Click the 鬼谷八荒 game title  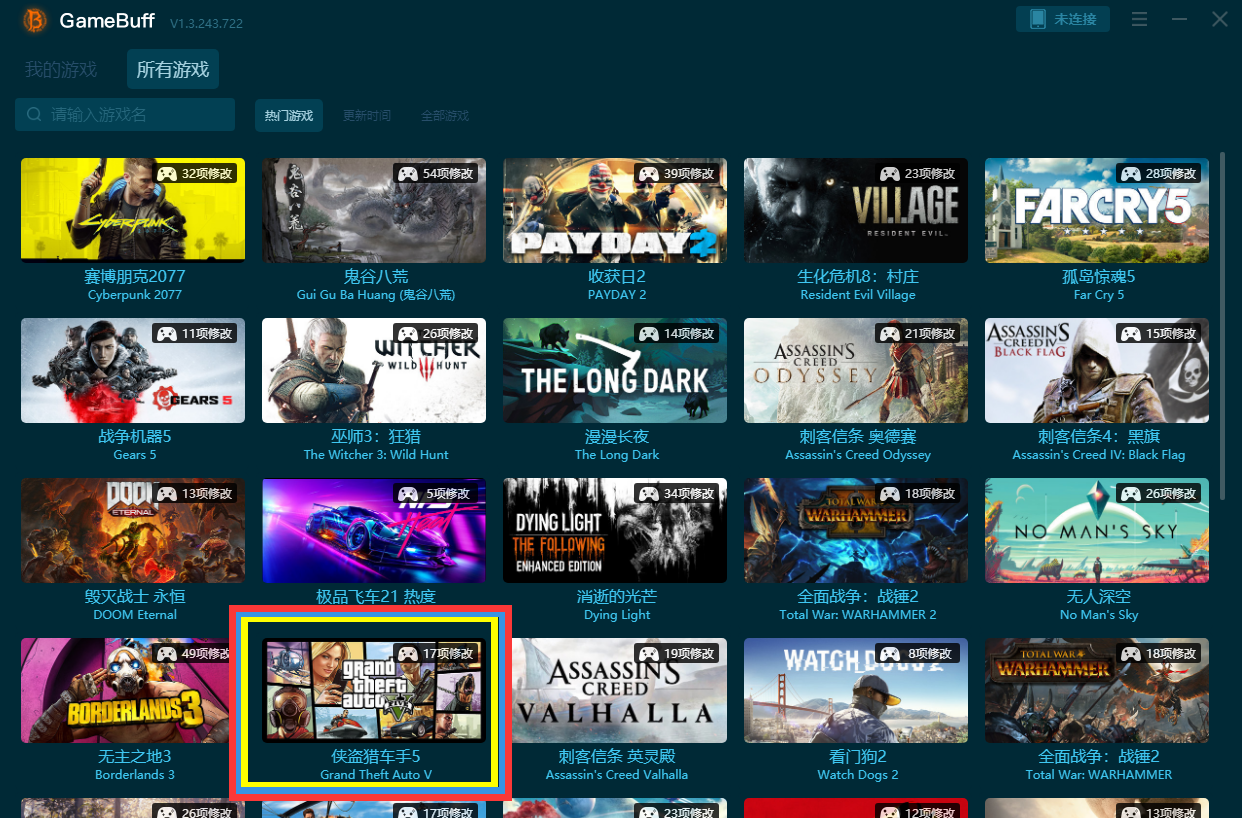pyautogui.click(x=376, y=276)
